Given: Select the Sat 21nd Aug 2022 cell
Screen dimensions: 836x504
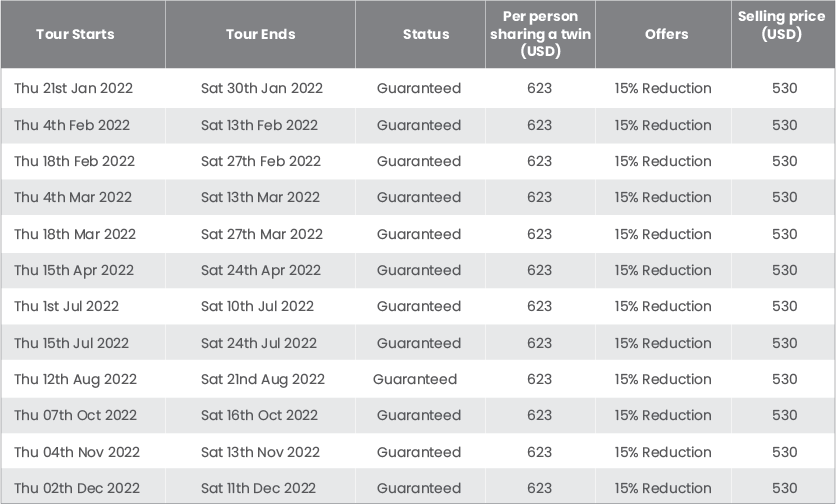Looking at the screenshot, I should [263, 379].
